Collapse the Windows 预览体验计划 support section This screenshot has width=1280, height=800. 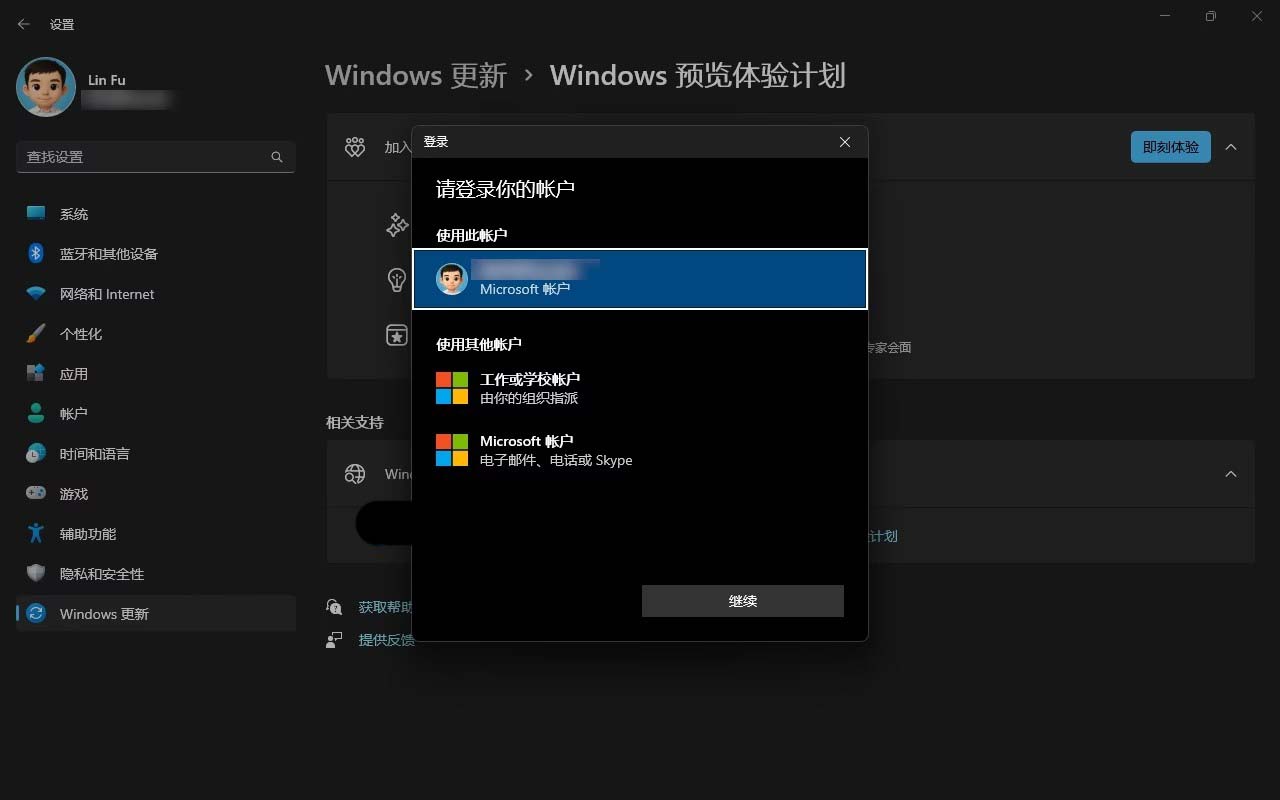point(1231,474)
